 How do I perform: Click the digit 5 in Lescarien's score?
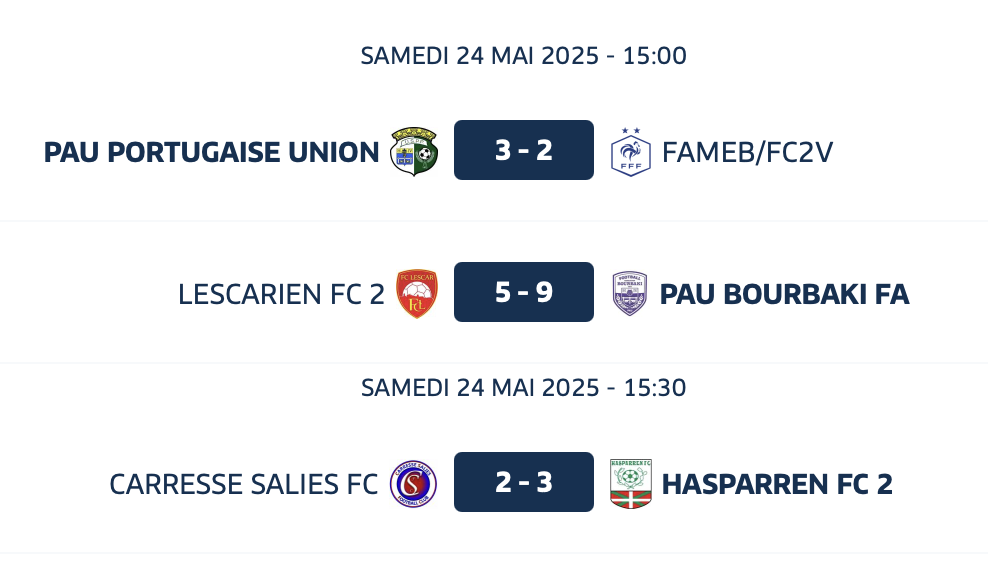click(502, 292)
